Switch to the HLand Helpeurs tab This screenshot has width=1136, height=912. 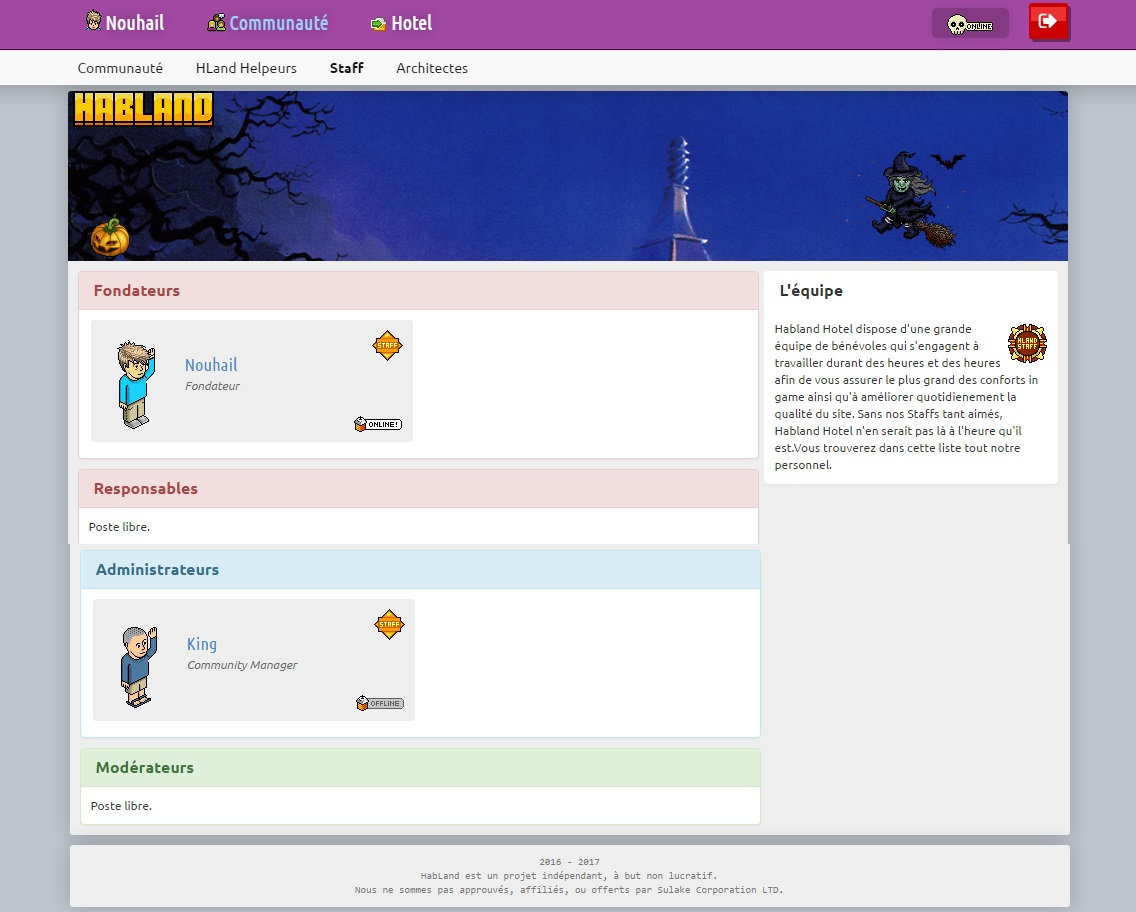(246, 68)
